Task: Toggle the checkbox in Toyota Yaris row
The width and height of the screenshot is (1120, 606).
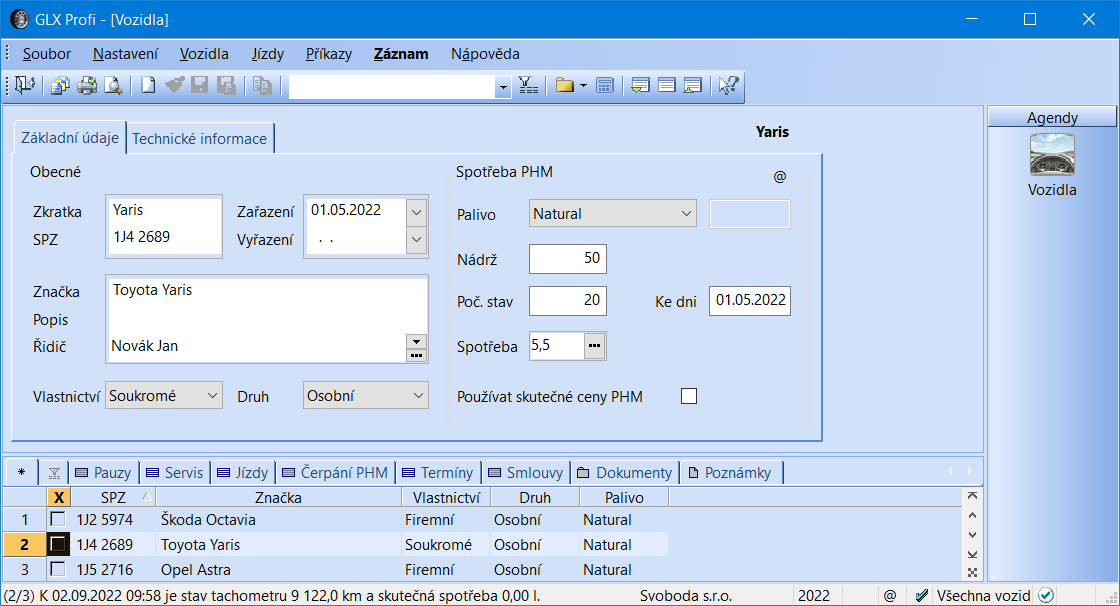Action: pos(58,545)
